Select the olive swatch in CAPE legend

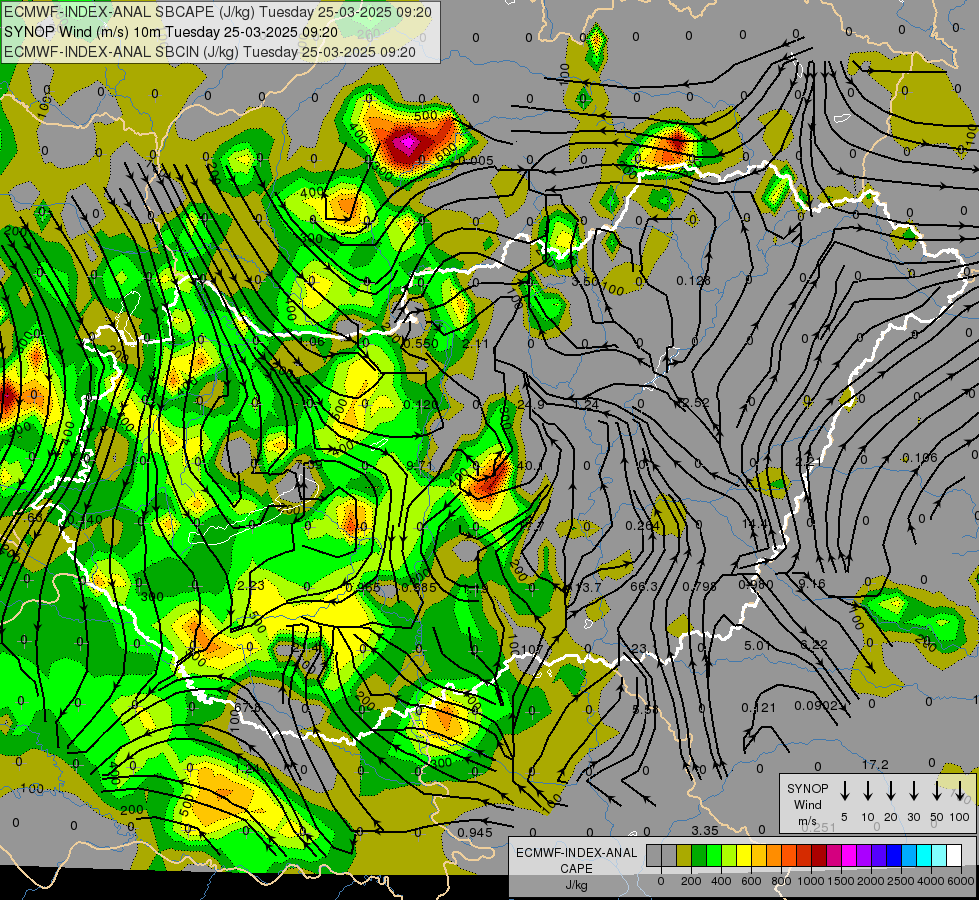click(684, 855)
